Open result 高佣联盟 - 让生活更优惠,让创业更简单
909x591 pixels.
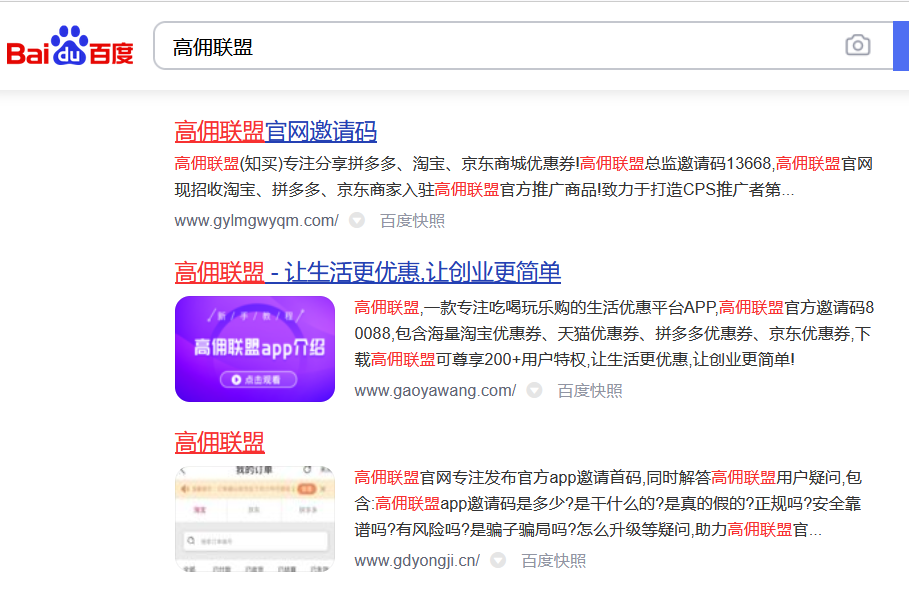click(368, 273)
